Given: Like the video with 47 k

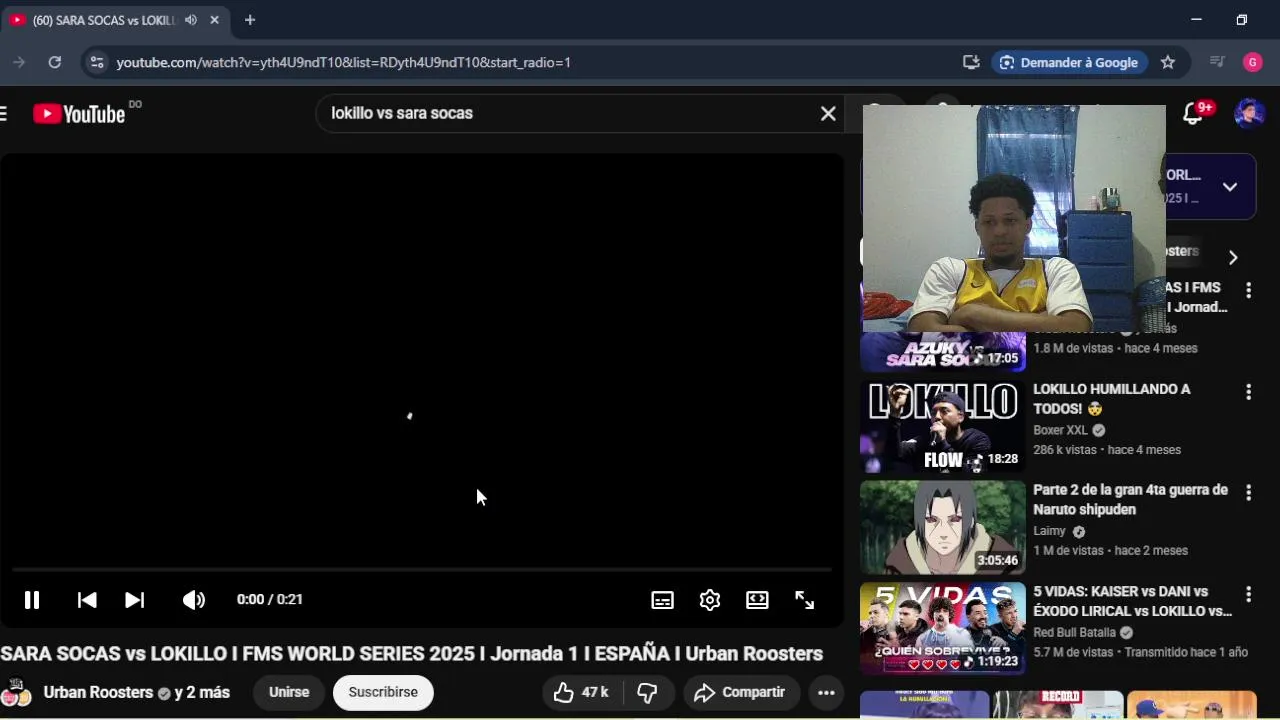Looking at the screenshot, I should coord(582,692).
